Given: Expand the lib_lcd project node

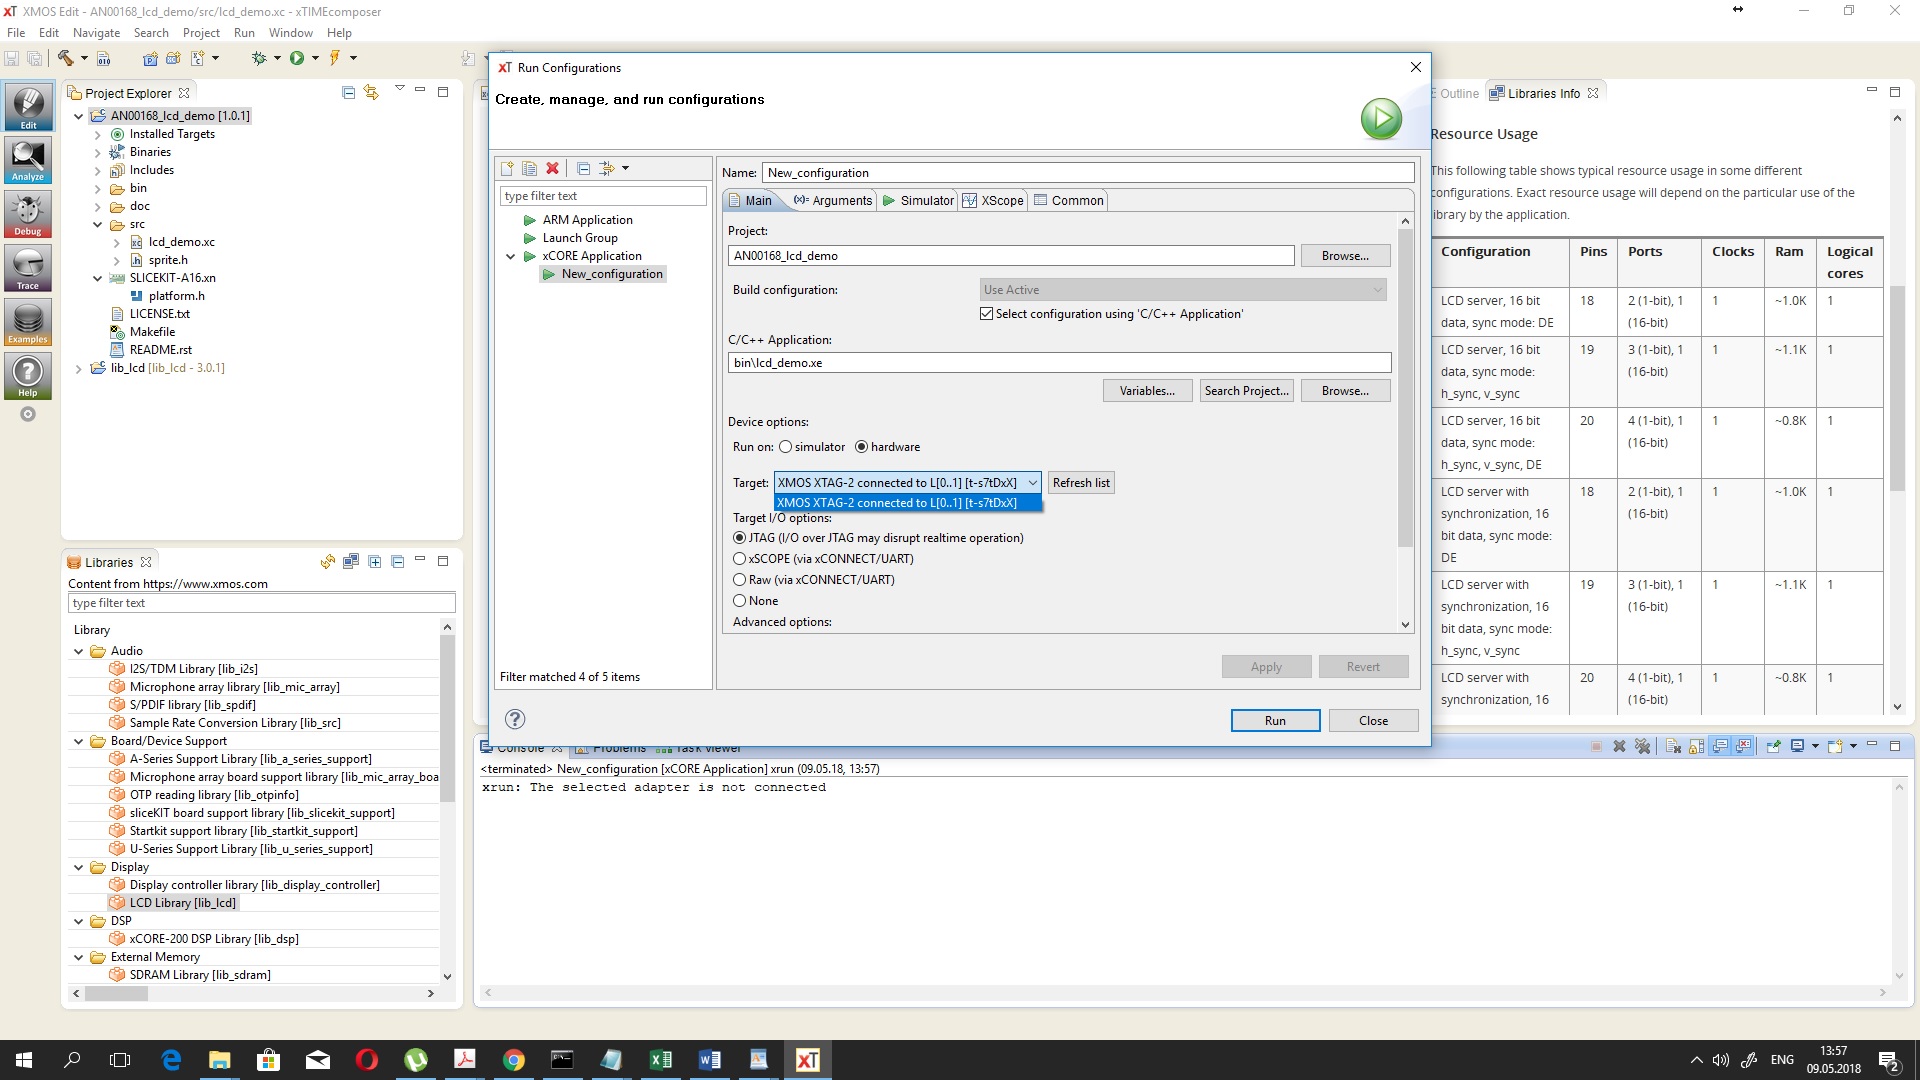Looking at the screenshot, I should [79, 368].
